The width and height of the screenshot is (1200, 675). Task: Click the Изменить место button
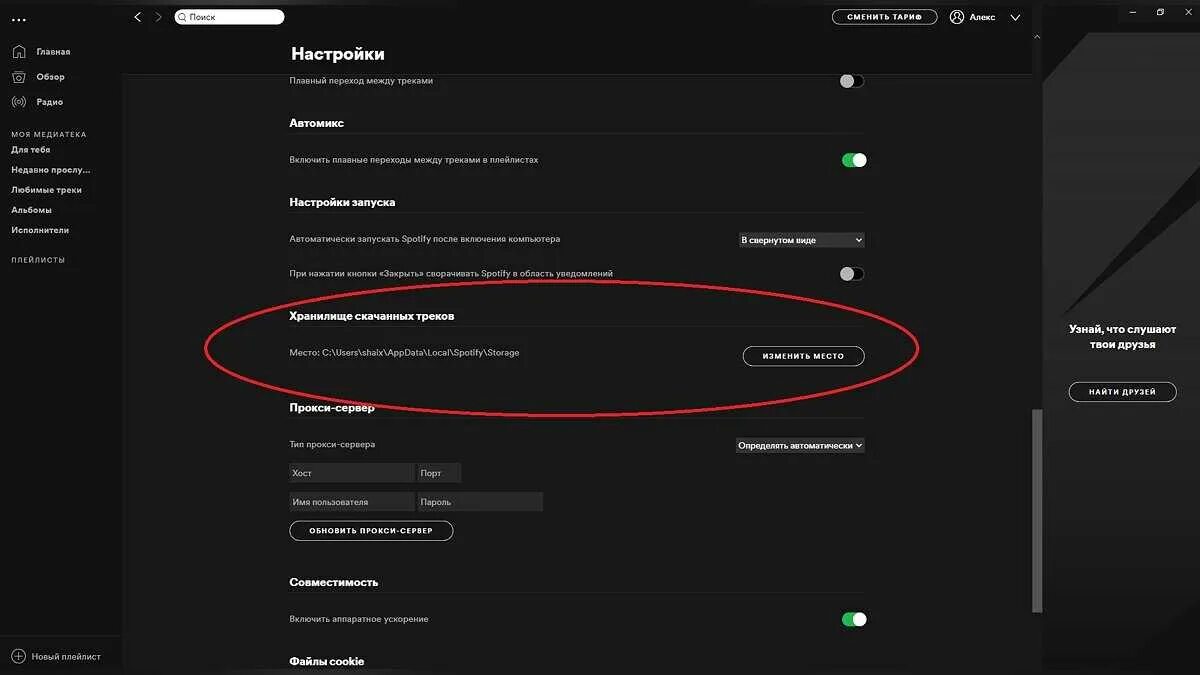pyautogui.click(x=803, y=356)
